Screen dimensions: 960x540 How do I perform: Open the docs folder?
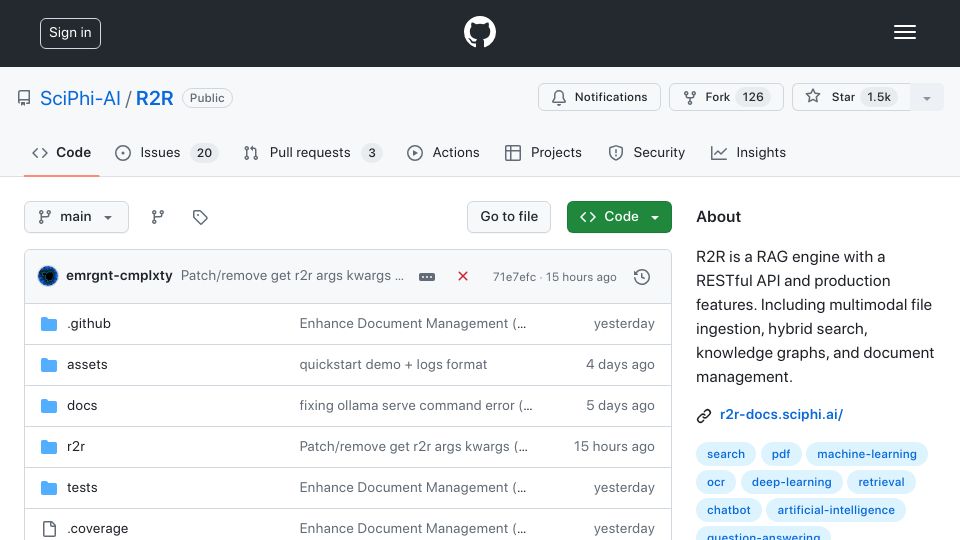[x=82, y=405]
